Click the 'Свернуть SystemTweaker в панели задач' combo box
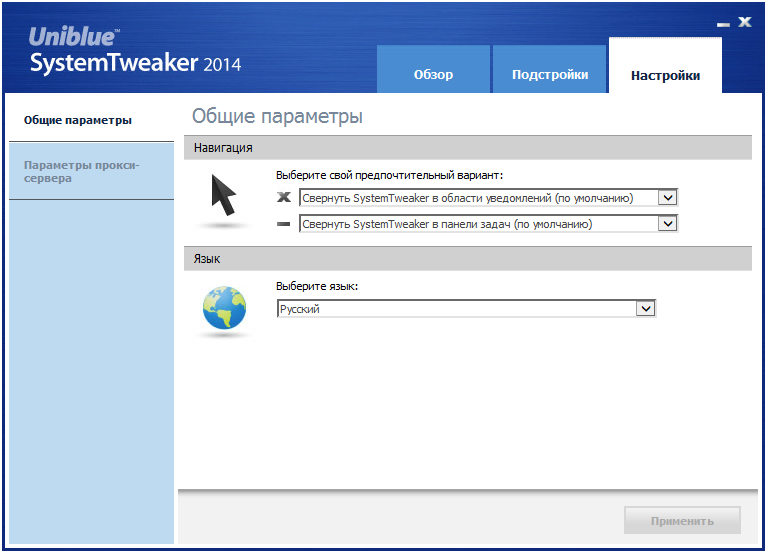Image resolution: width=767 pixels, height=553 pixels. click(x=488, y=224)
